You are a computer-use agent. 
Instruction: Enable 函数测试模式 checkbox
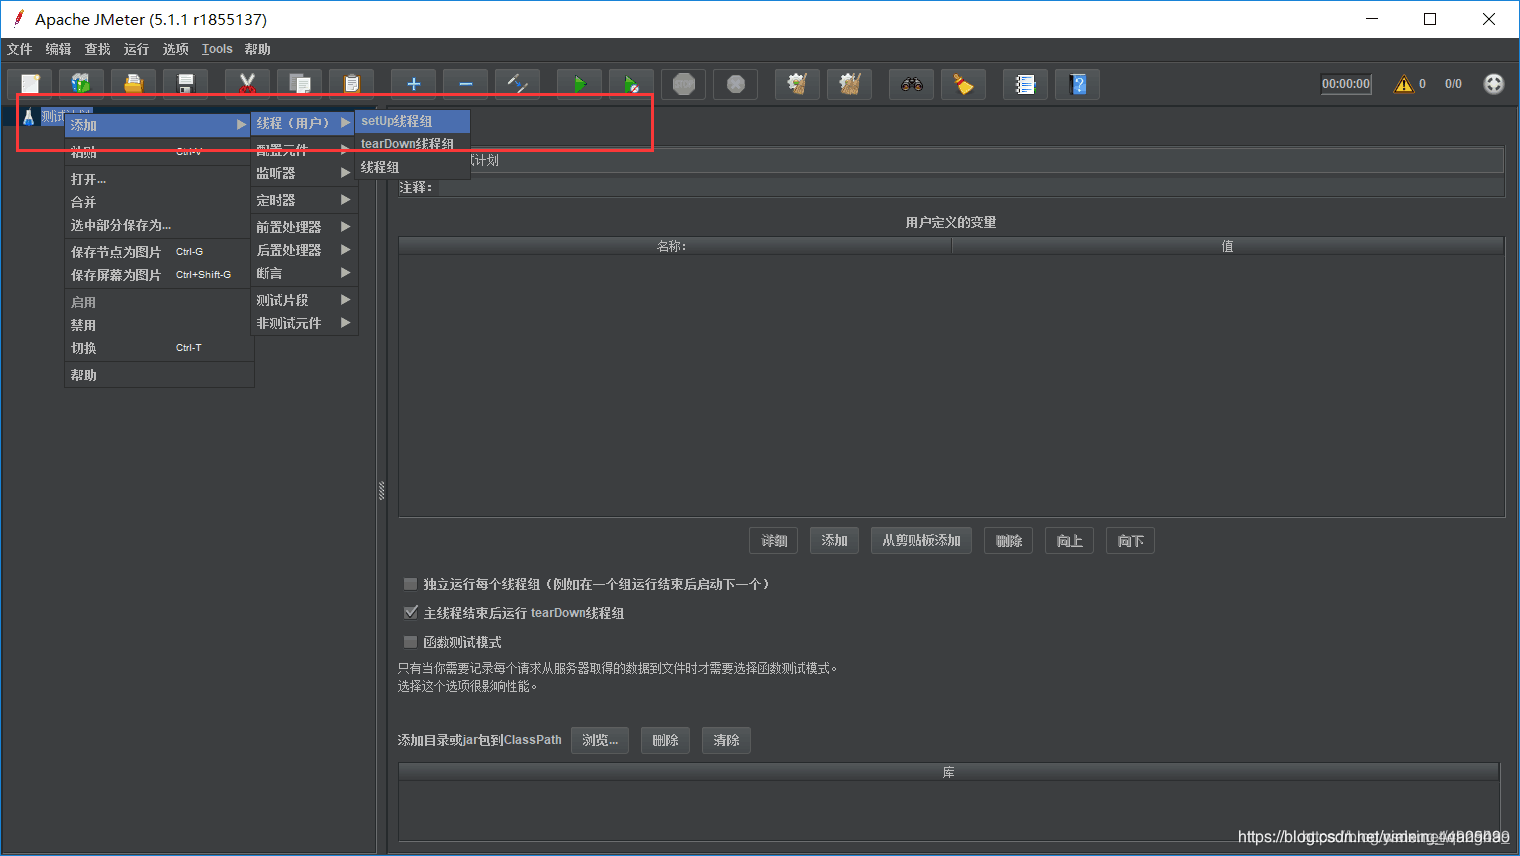[x=410, y=642]
